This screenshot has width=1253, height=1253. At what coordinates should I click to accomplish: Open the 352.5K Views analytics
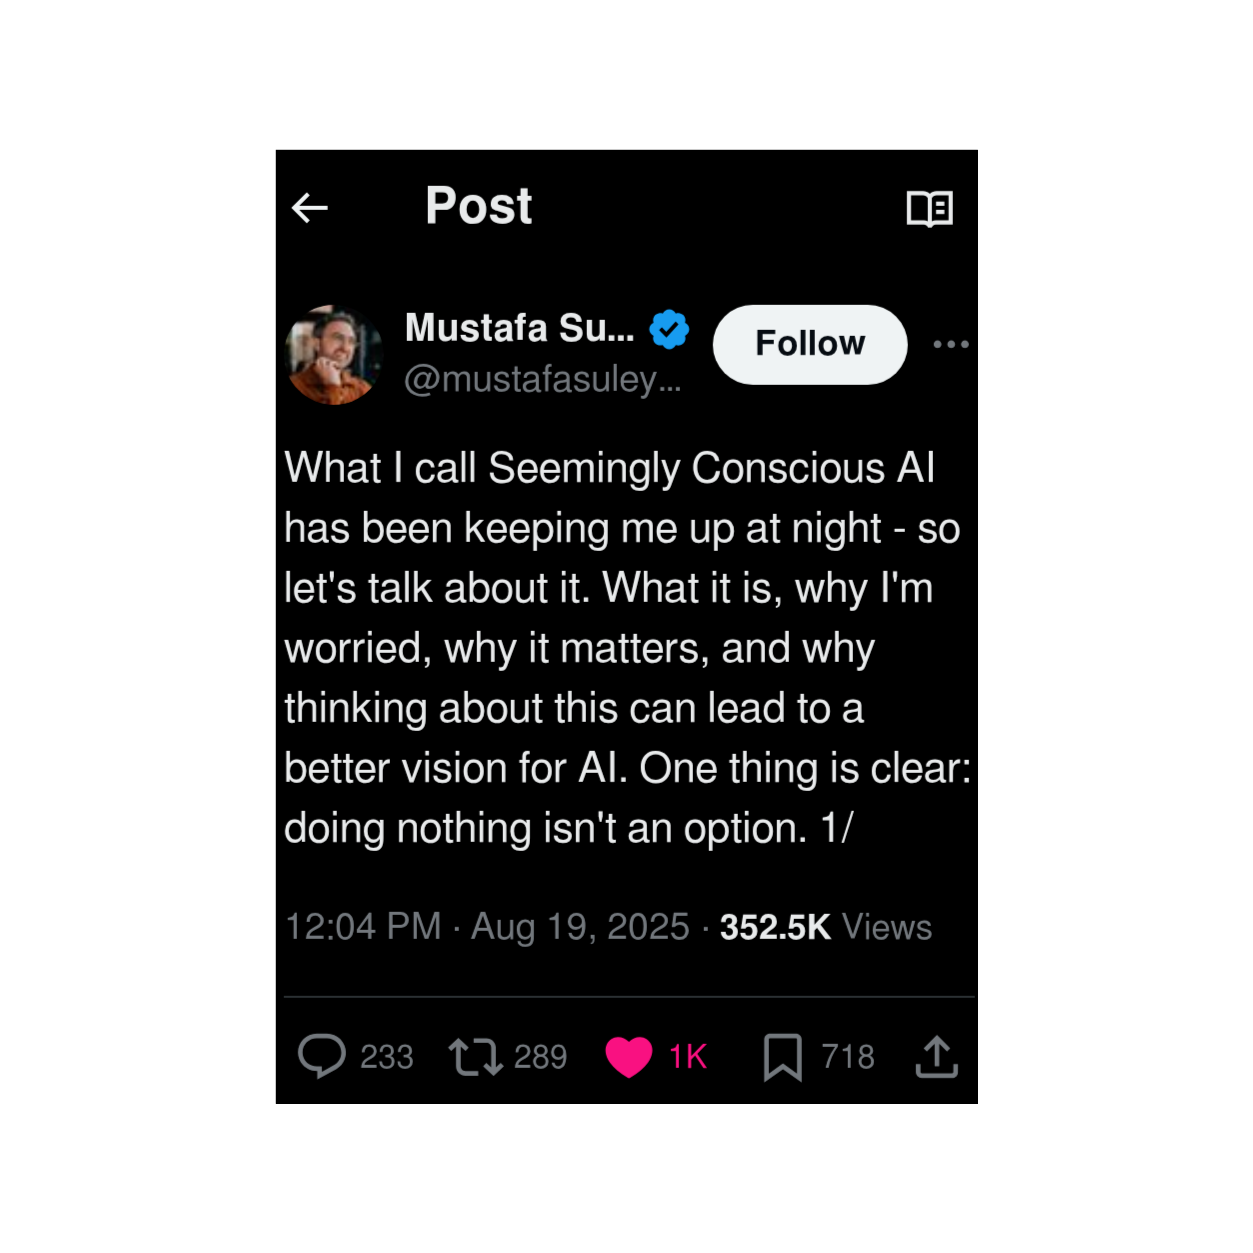point(825,927)
